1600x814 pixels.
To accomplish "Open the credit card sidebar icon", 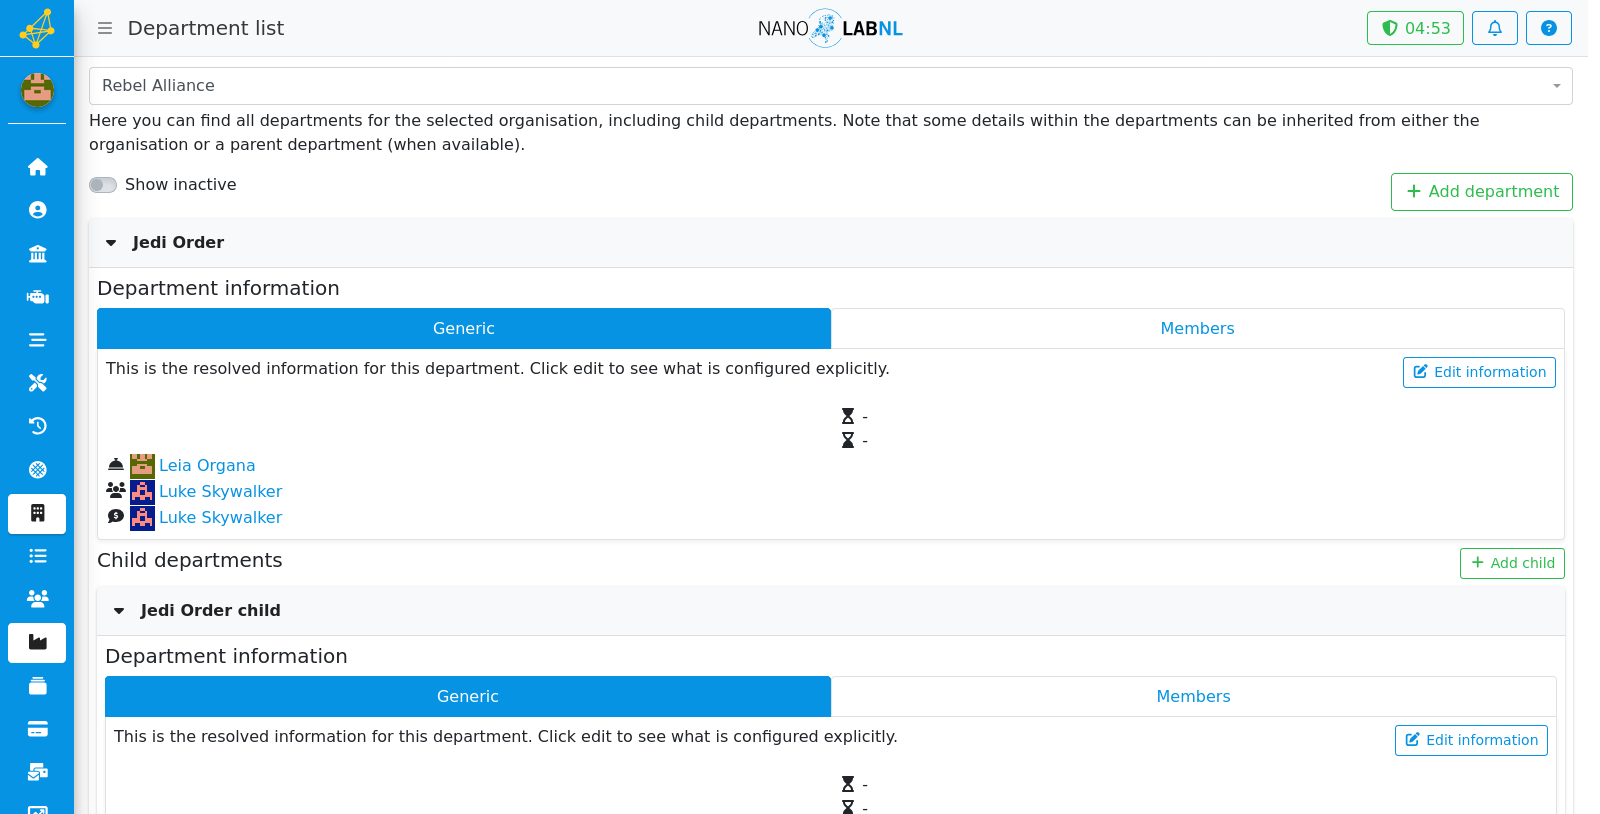I will (37, 729).
